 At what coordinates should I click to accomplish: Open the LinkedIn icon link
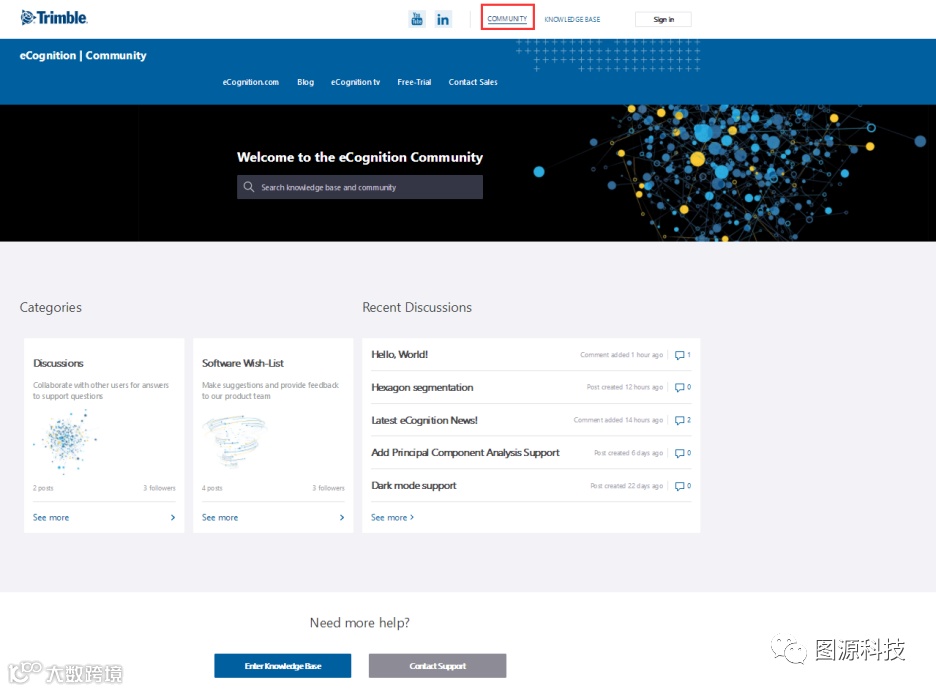442,19
